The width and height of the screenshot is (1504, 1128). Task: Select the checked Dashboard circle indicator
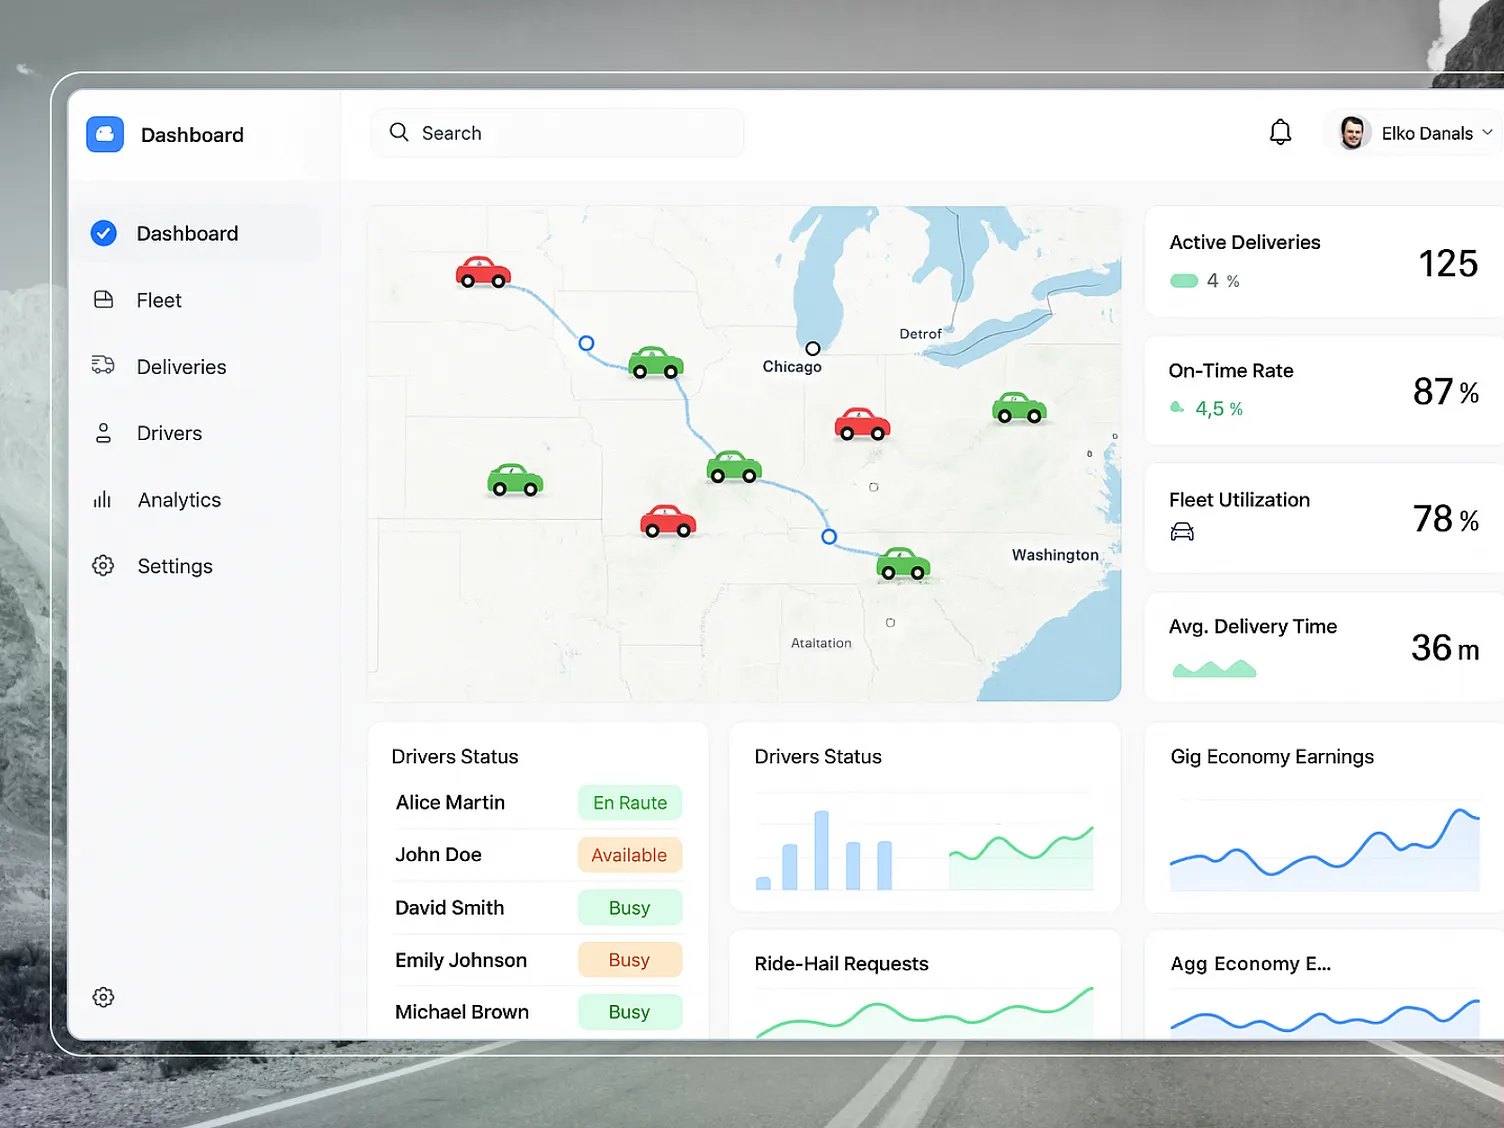coord(104,233)
